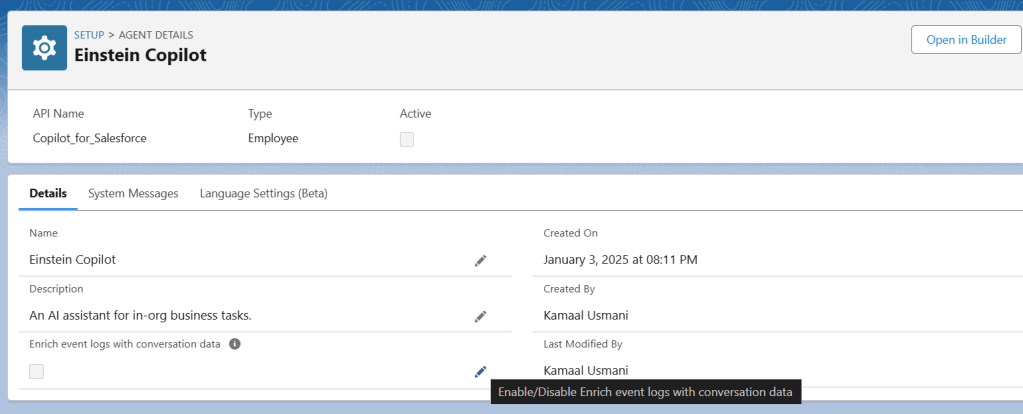Viewport: 1023px width, 414px height.
Task: Click info icon beside Enrich event logs
Action: 235,344
